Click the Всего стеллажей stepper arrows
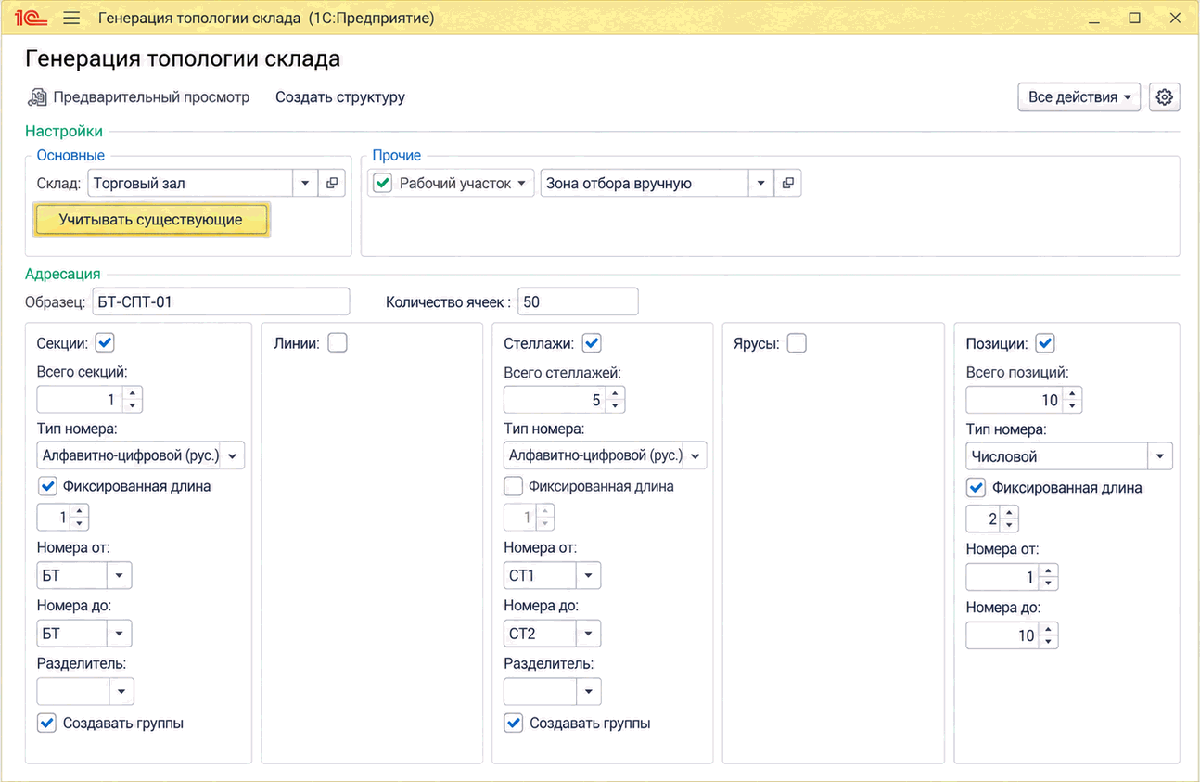This screenshot has width=1200, height=782. [x=616, y=400]
